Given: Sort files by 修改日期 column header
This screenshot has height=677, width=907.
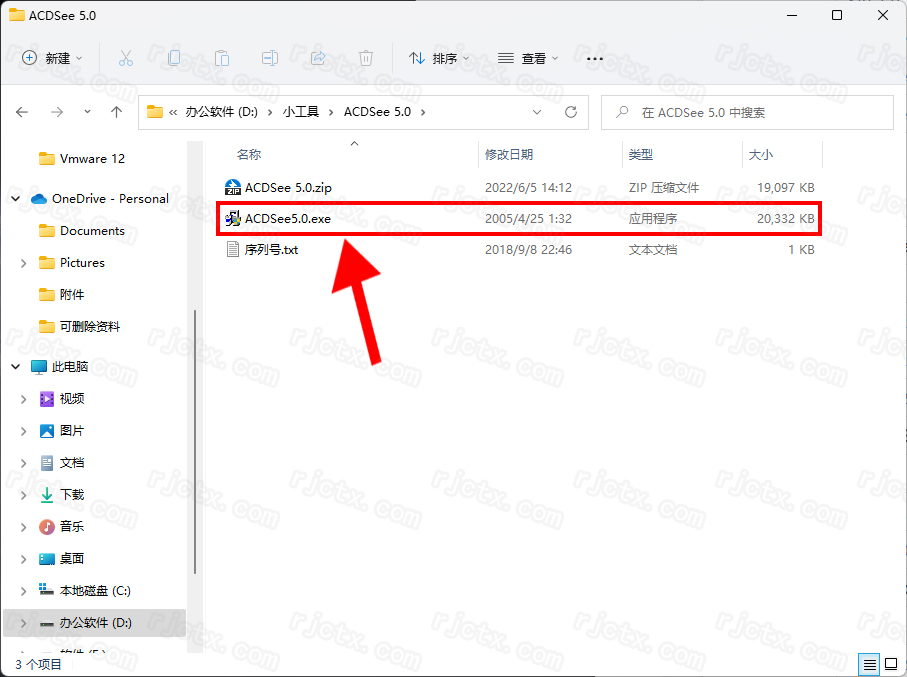Looking at the screenshot, I should pyautogui.click(x=509, y=154).
